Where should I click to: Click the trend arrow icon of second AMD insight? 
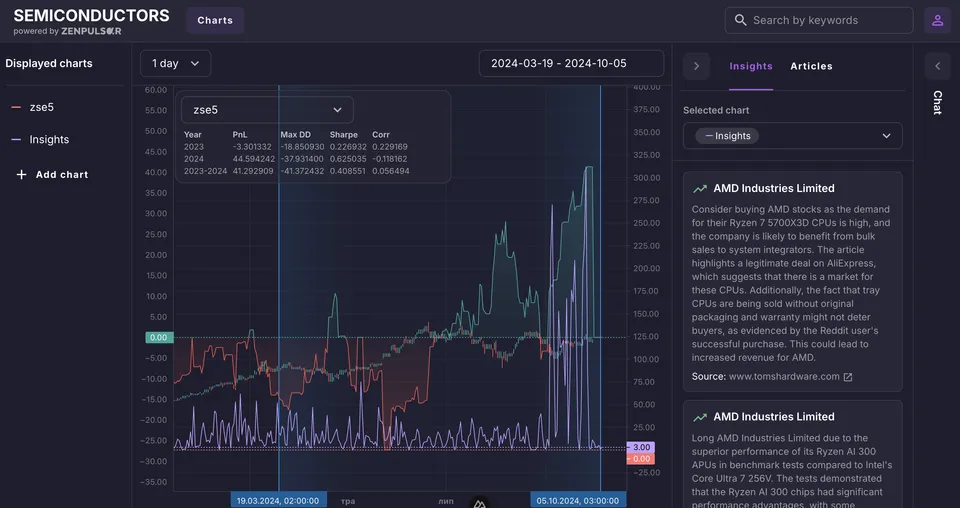(x=700, y=417)
